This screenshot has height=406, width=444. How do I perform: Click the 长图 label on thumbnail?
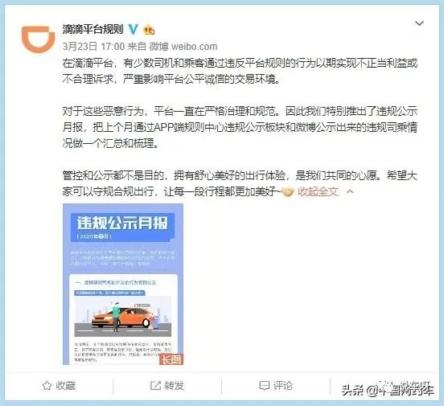pyautogui.click(x=171, y=359)
